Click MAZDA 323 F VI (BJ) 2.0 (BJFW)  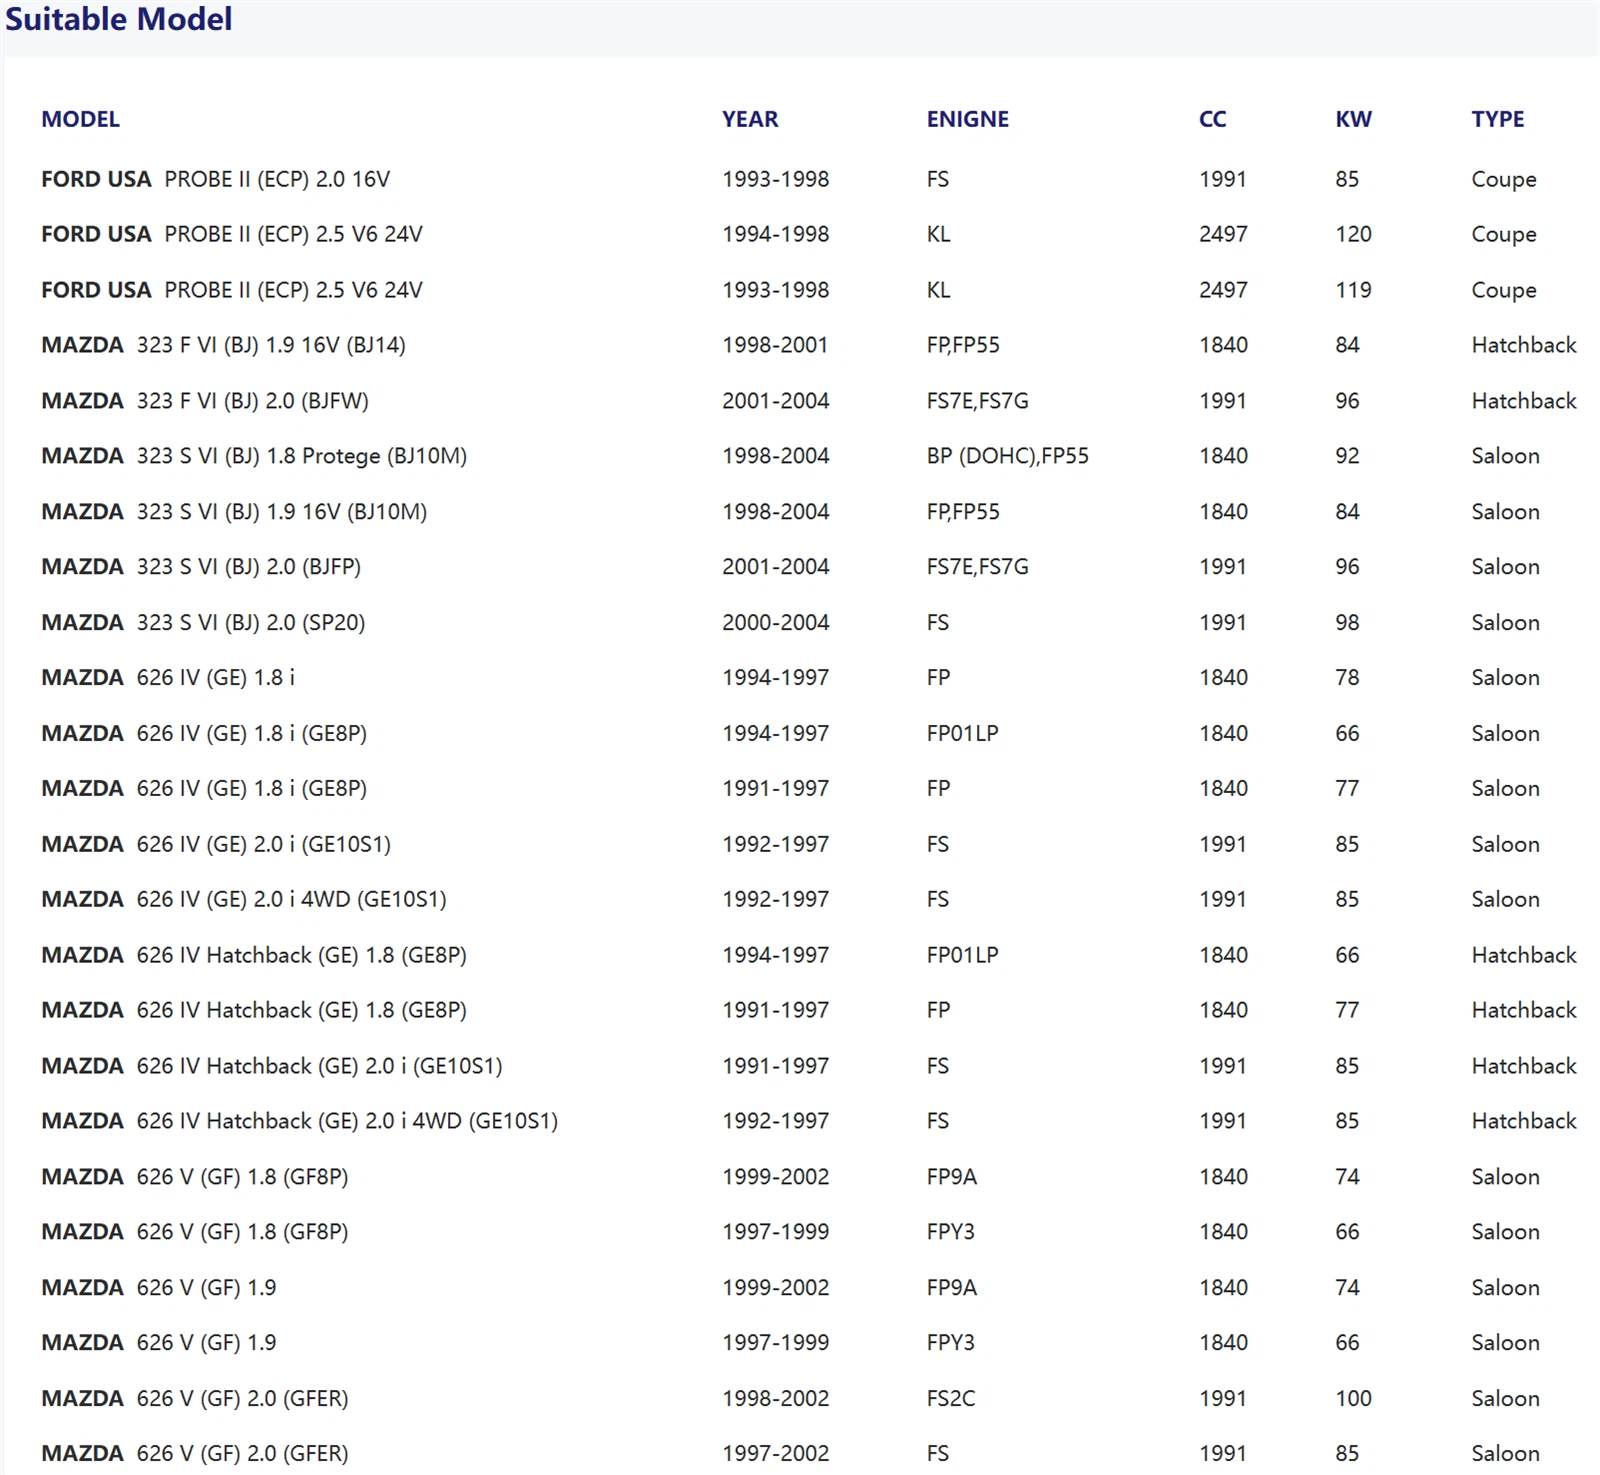coord(205,401)
